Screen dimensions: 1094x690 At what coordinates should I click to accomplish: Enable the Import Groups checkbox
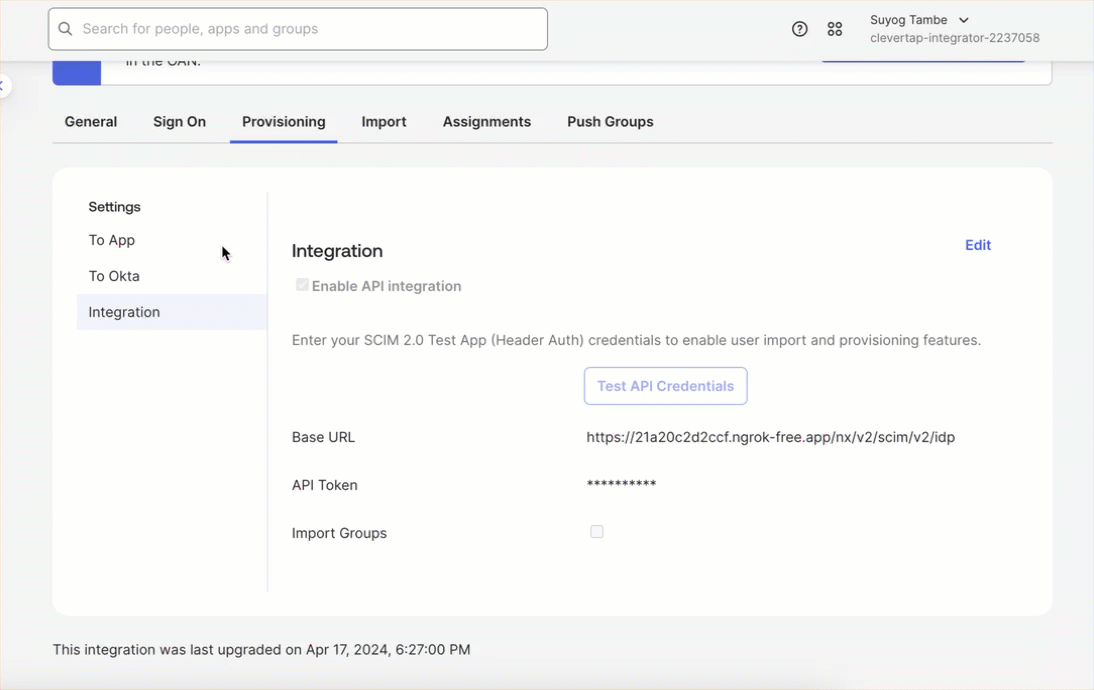(x=597, y=531)
